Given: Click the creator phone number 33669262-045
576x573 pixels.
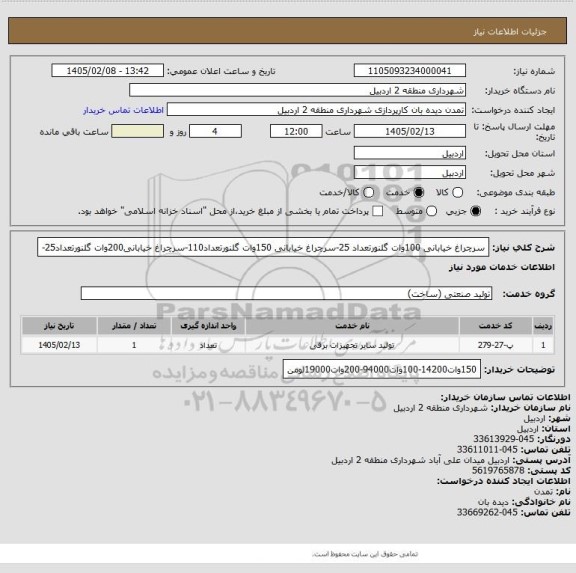Looking at the screenshot, I should tap(487, 512).
